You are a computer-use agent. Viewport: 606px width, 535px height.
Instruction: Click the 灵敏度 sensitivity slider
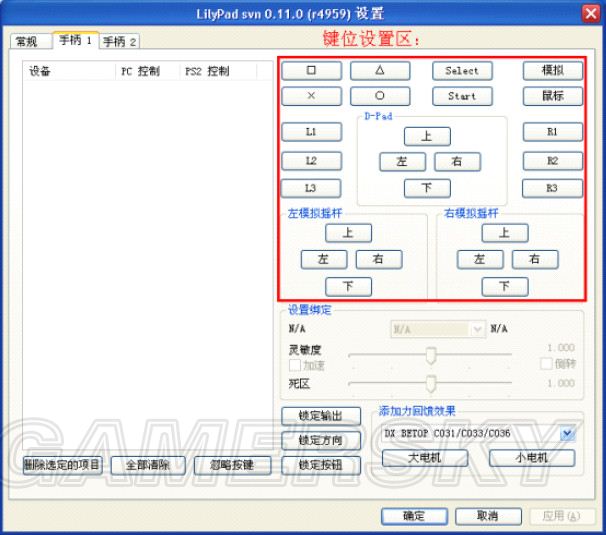[430, 354]
